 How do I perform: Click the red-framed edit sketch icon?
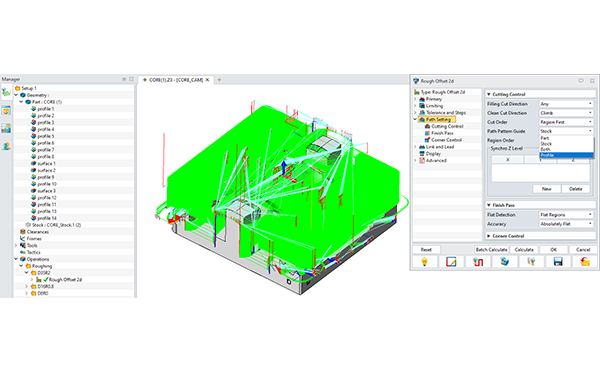(x=451, y=262)
